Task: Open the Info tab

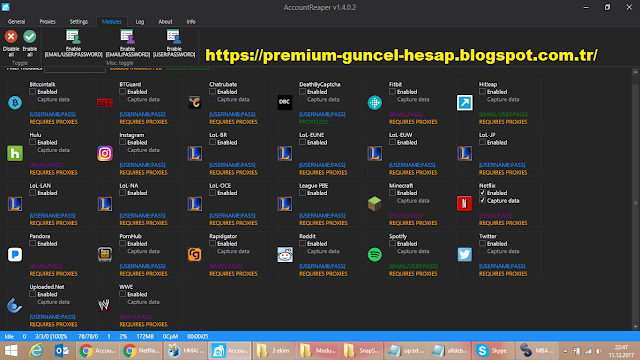Action: 191,22
